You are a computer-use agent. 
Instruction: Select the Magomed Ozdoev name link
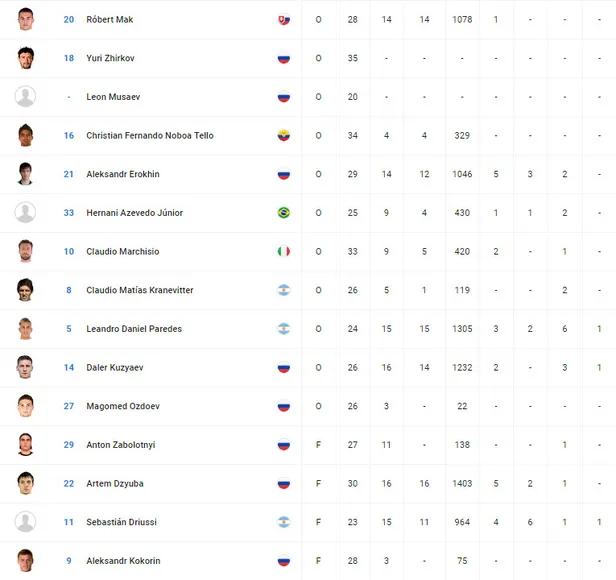pyautogui.click(x=121, y=406)
